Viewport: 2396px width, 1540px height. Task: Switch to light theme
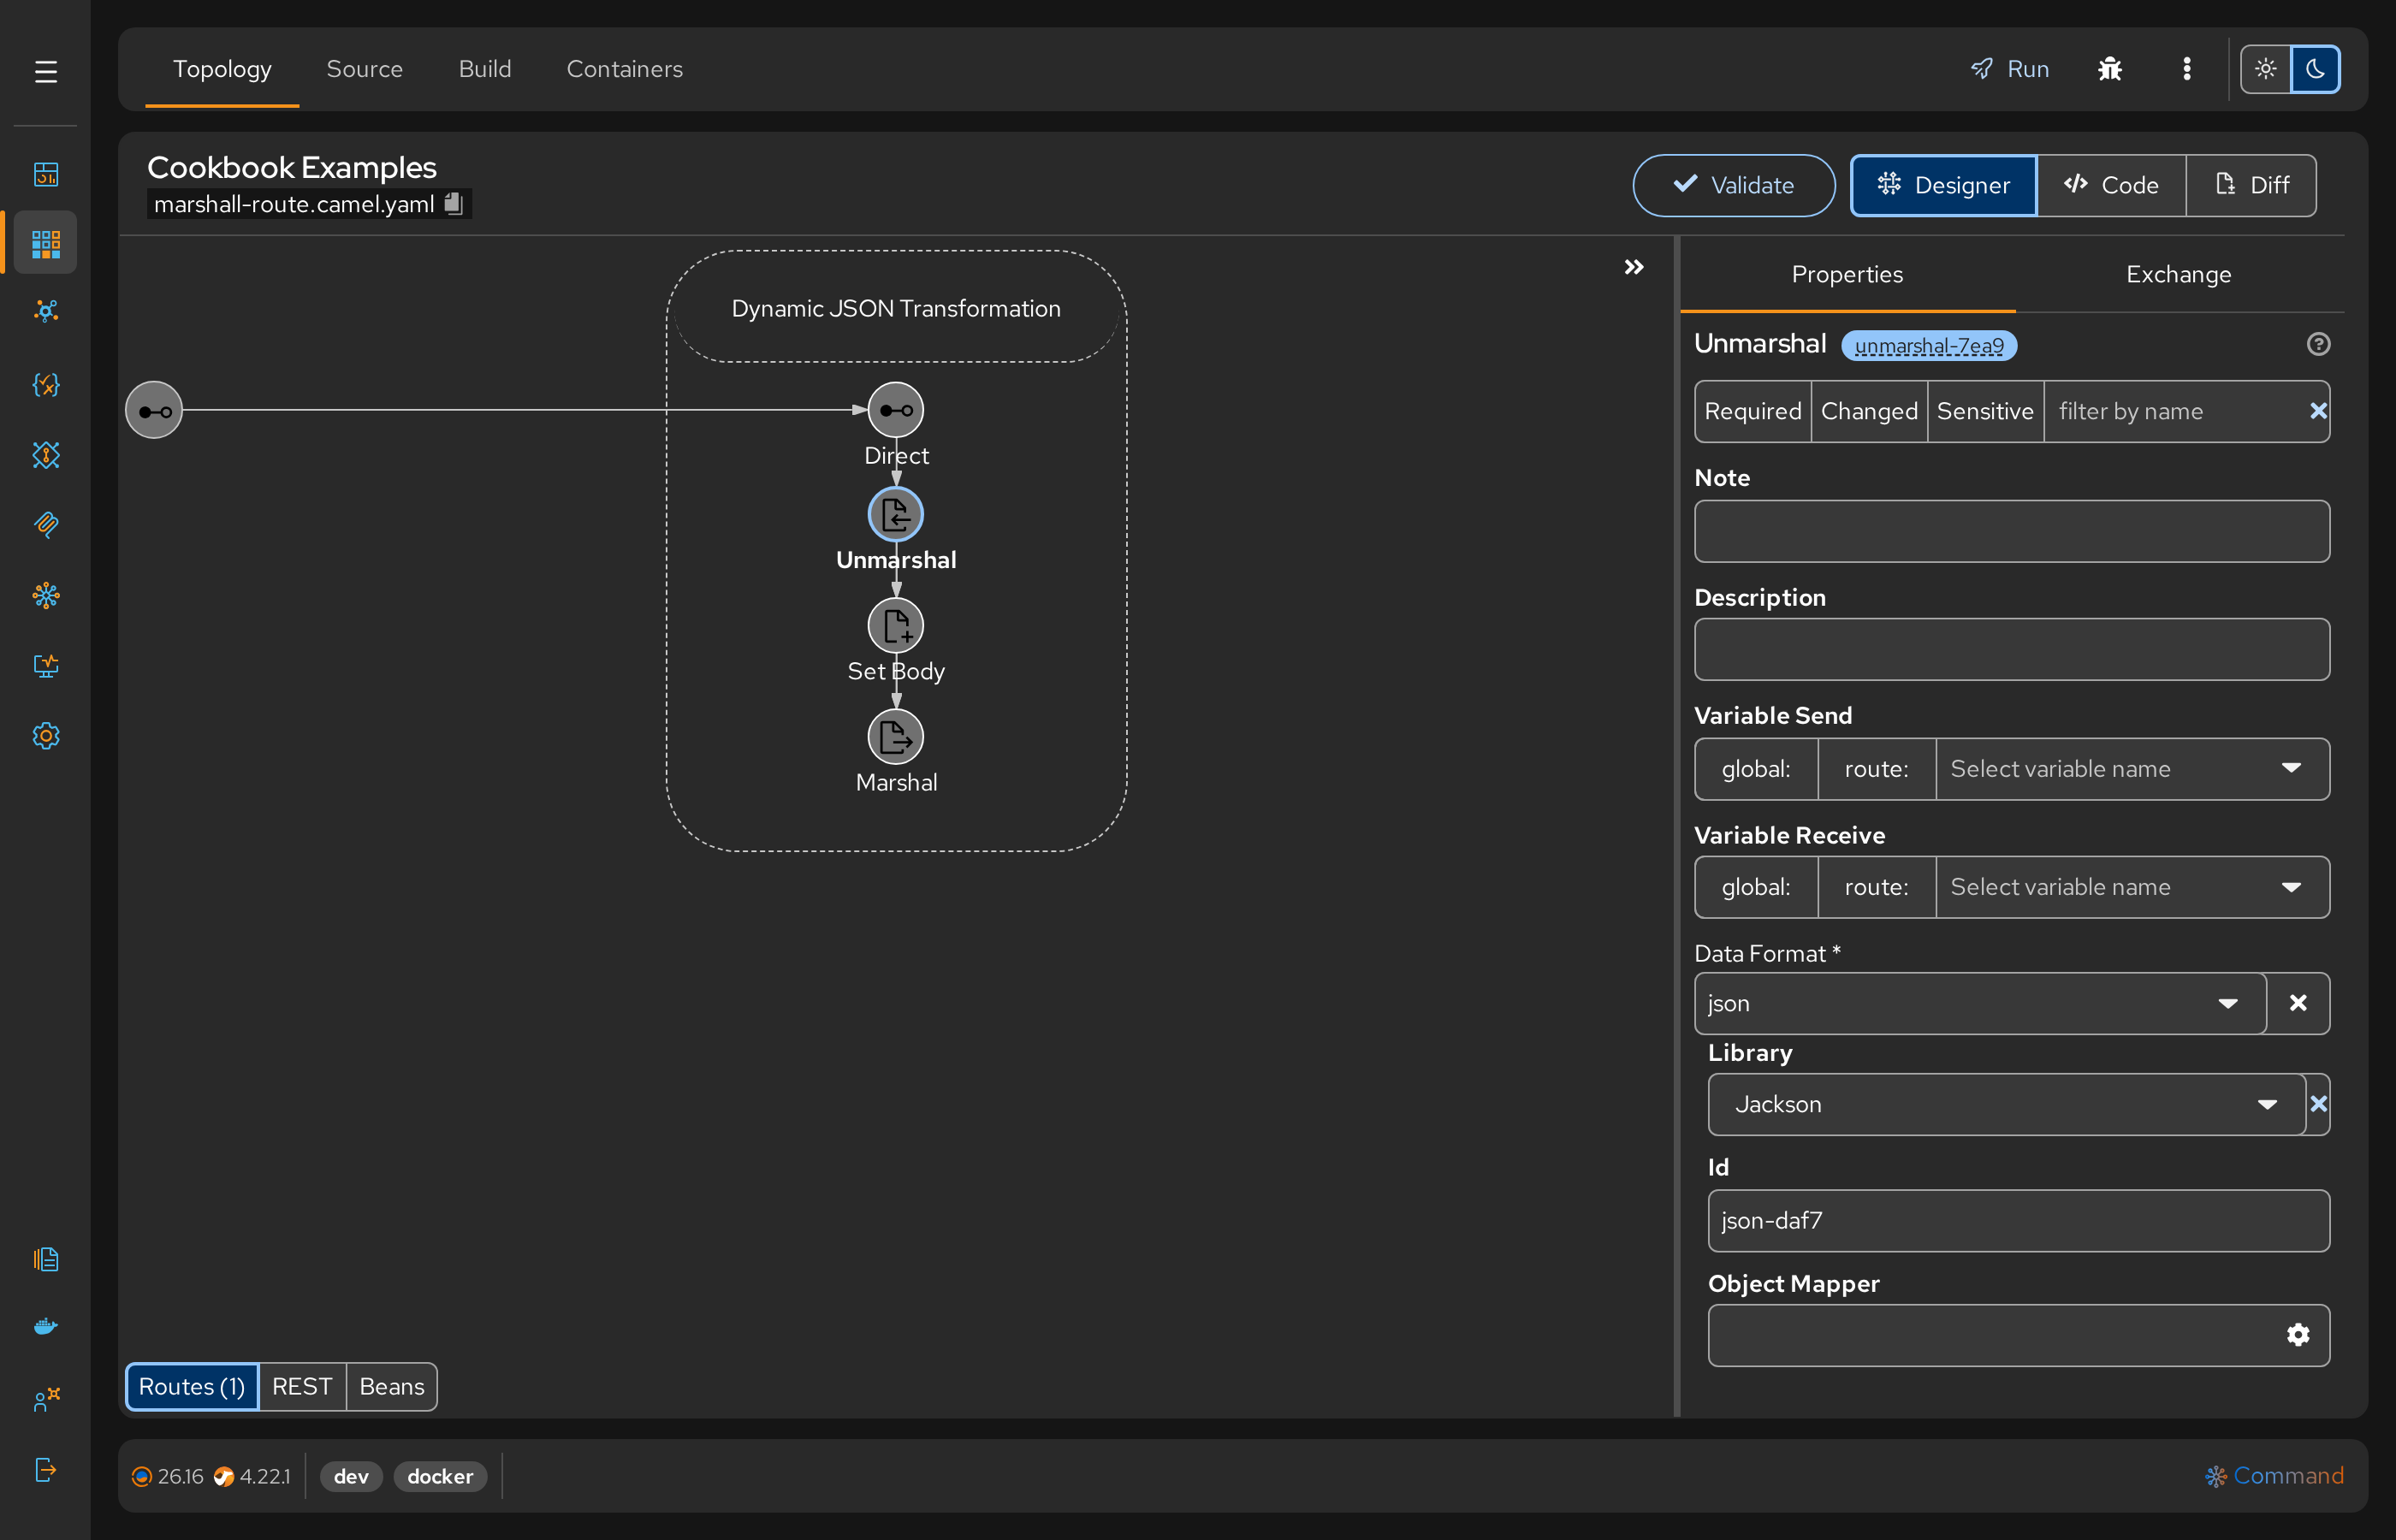click(x=2266, y=69)
